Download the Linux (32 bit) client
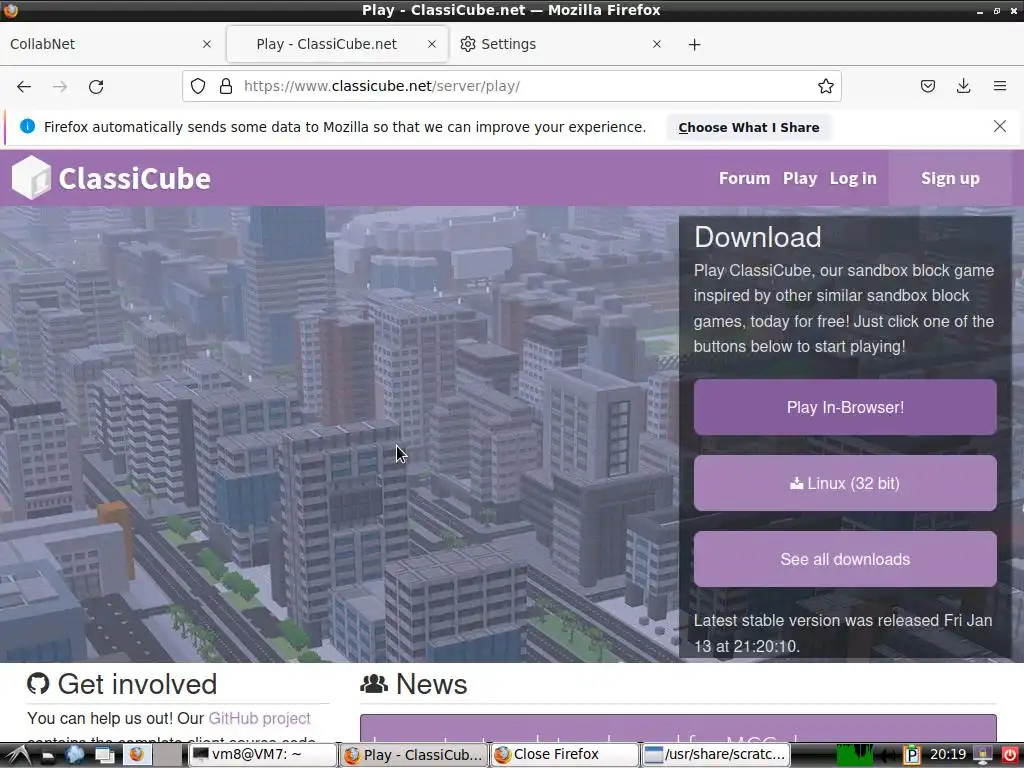 pyautogui.click(x=845, y=483)
